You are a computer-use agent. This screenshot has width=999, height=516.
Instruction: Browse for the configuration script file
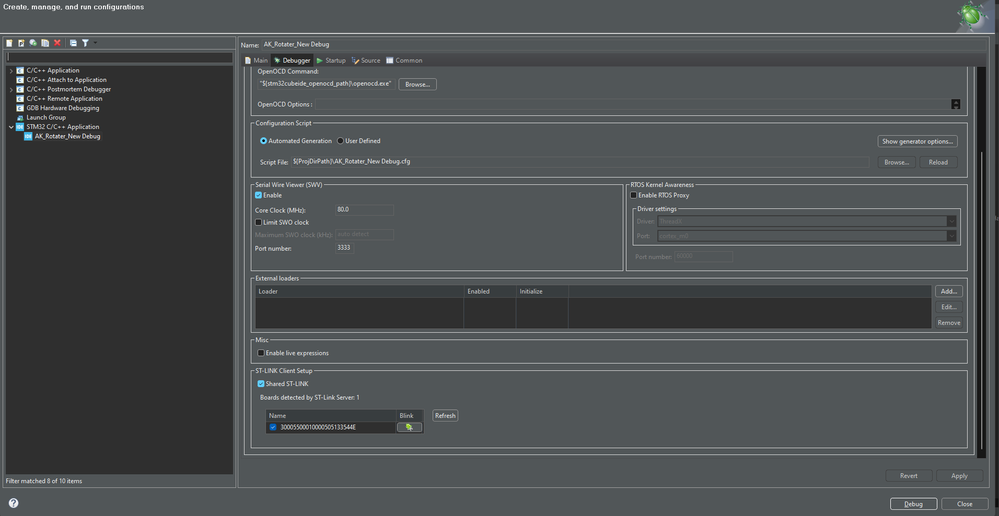[x=896, y=162]
